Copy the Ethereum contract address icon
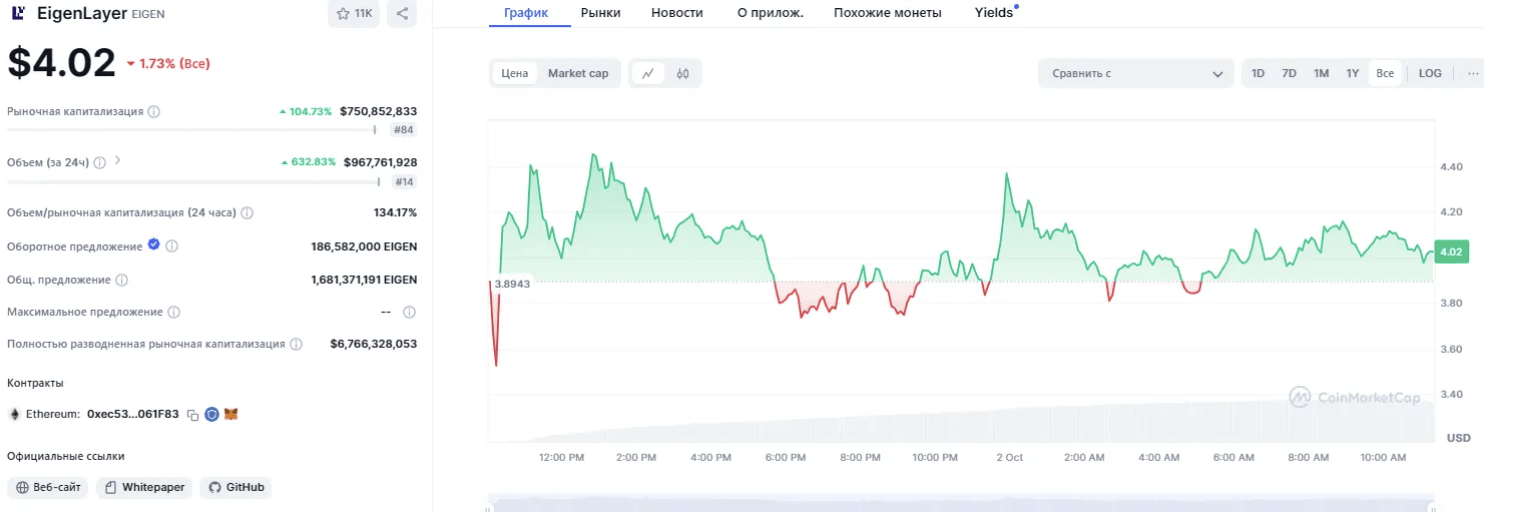The width and height of the screenshot is (1514, 512). pyautogui.click(x=193, y=414)
